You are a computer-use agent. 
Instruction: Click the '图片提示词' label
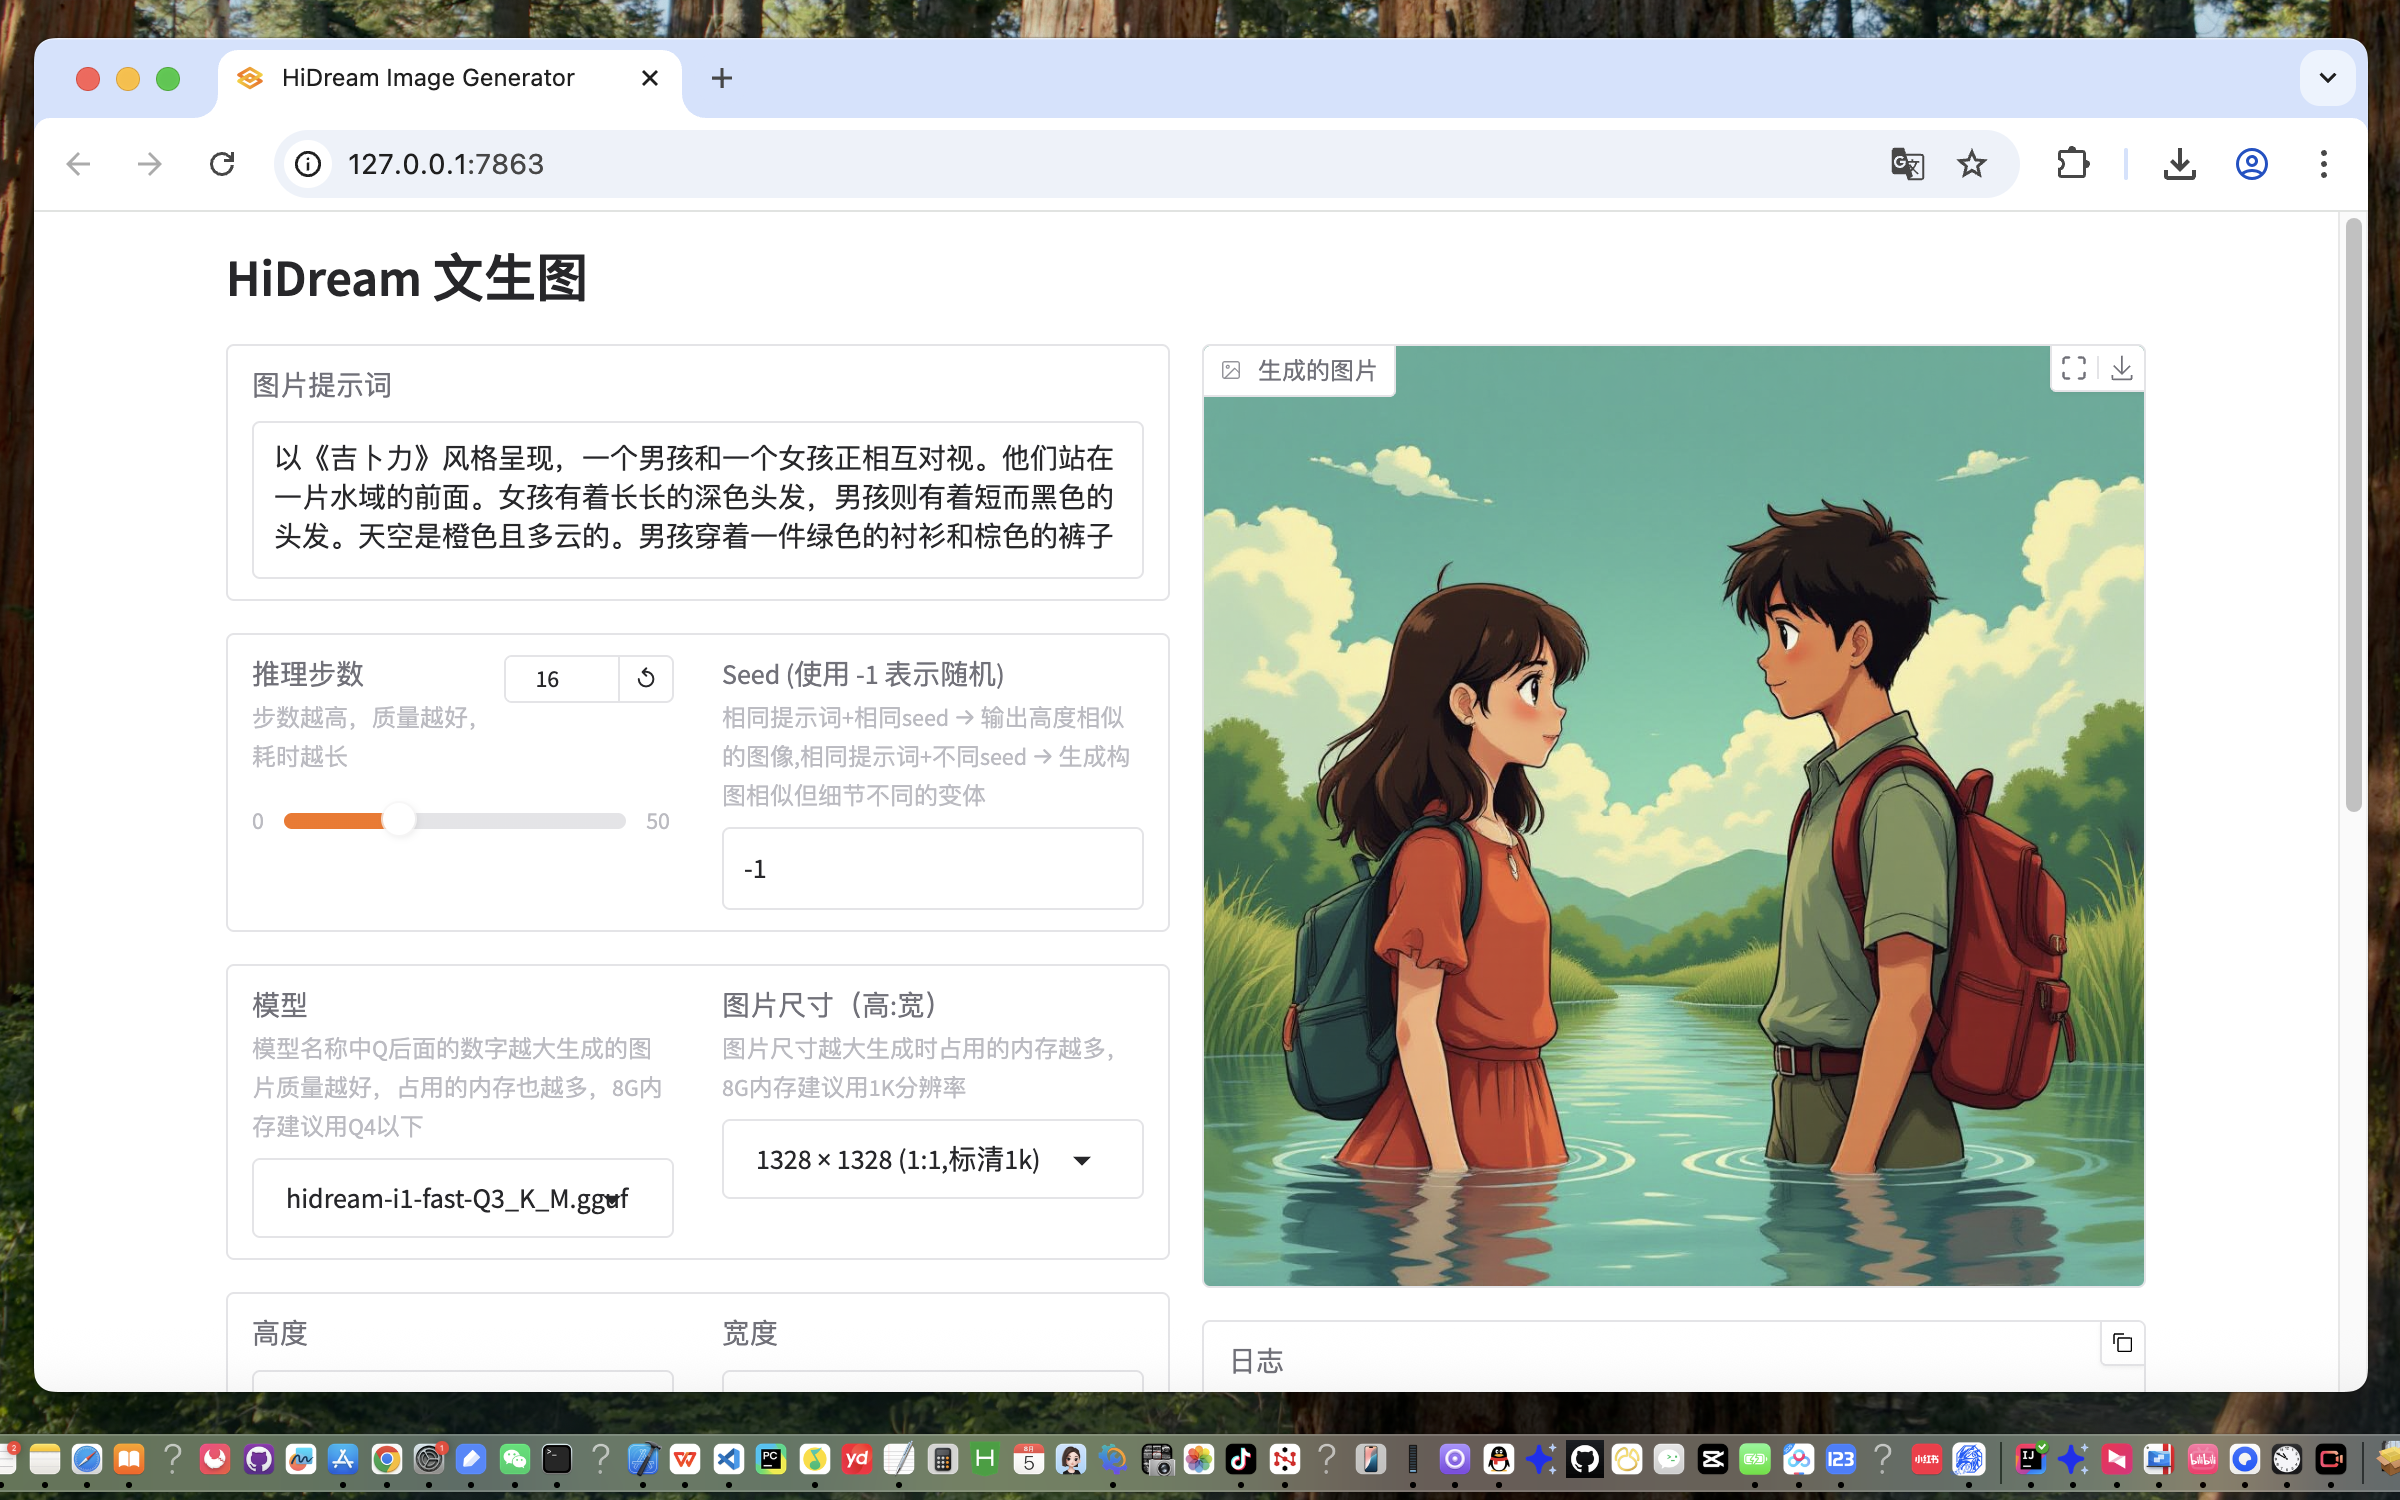tap(322, 386)
